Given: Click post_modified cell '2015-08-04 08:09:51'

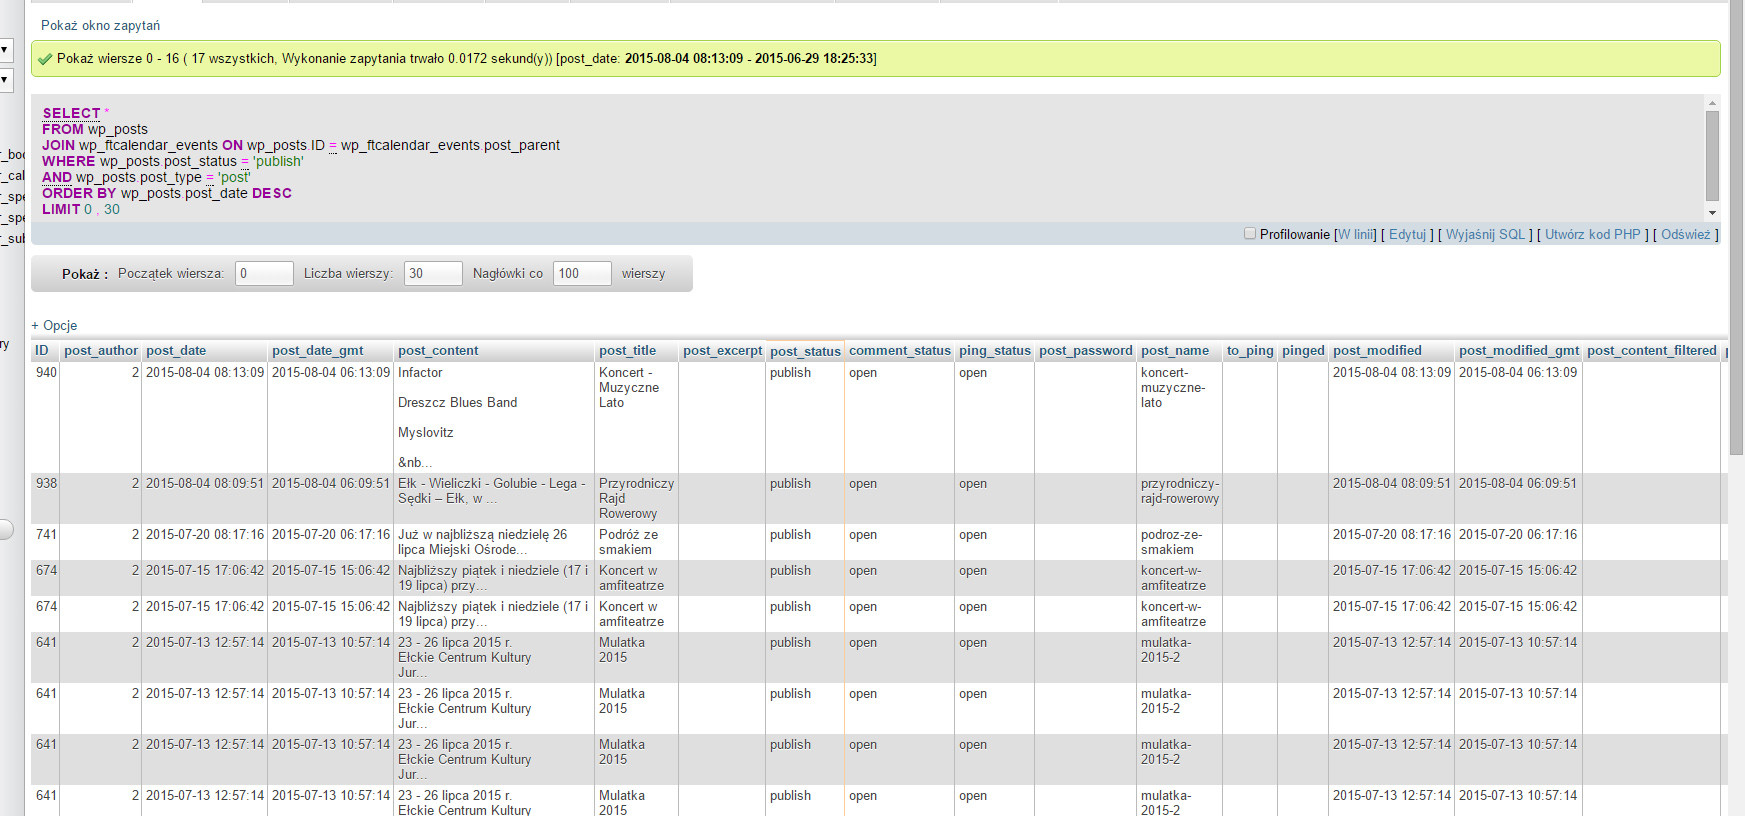Looking at the screenshot, I should click(1391, 483).
